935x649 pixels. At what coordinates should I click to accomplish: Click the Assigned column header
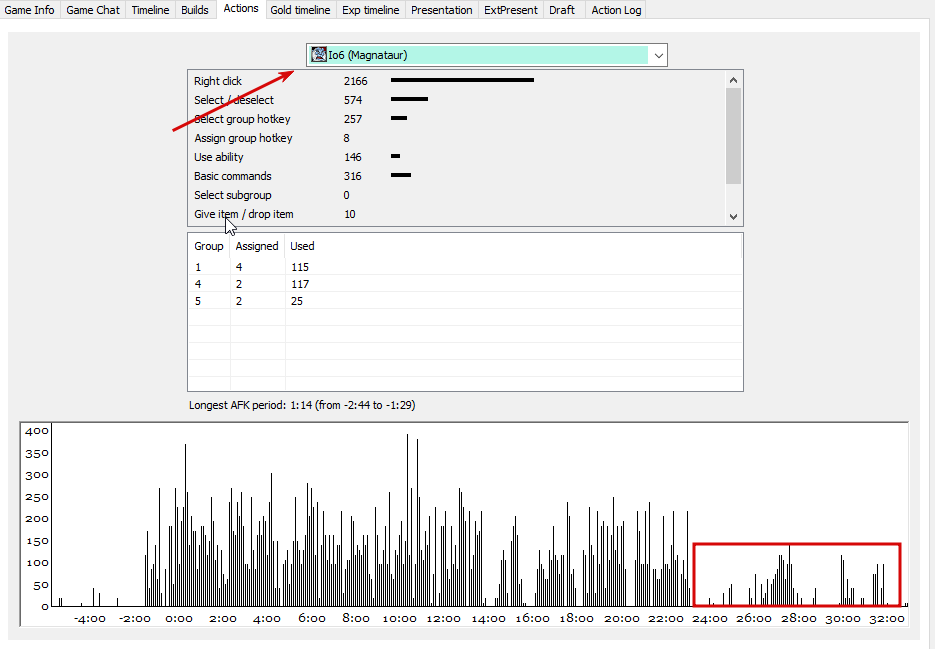click(x=257, y=246)
